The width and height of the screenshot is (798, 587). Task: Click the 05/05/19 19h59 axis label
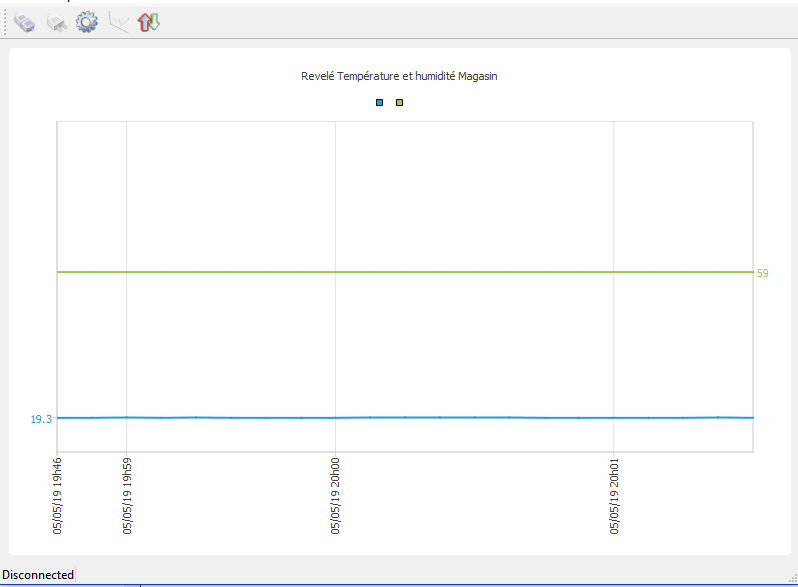click(127, 496)
